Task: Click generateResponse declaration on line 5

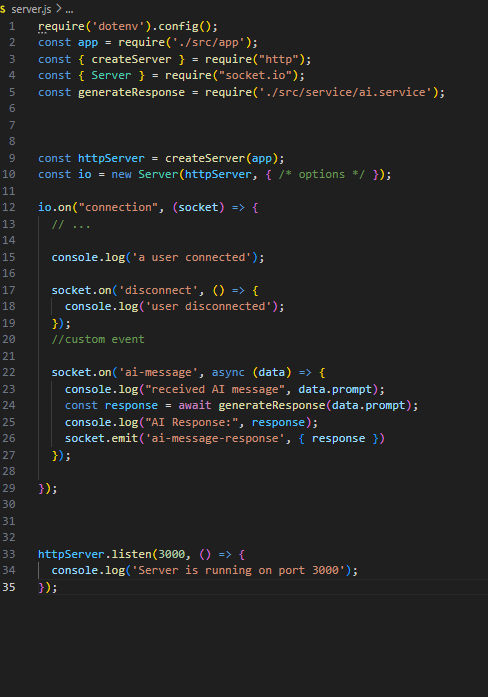Action: click(x=131, y=92)
